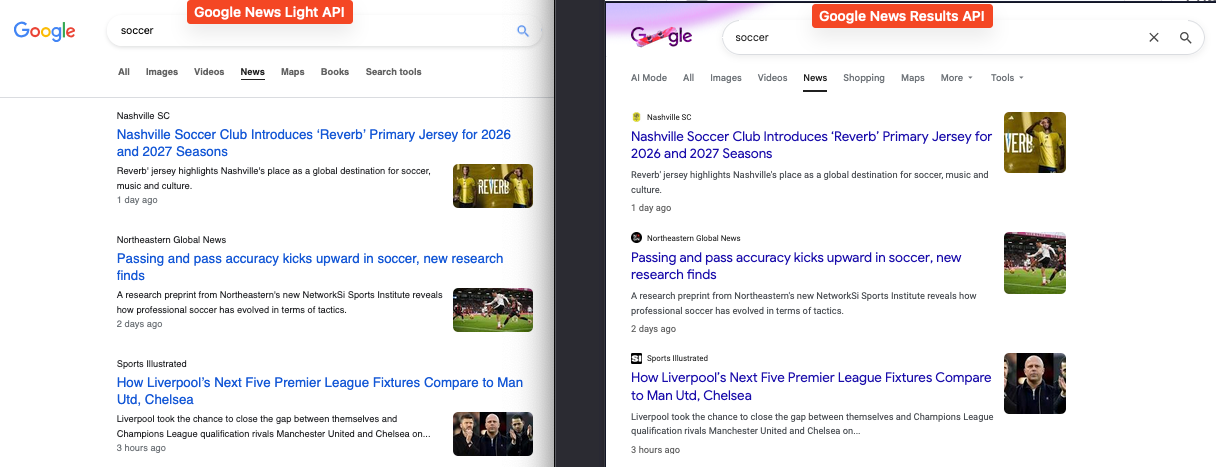Click the '2 days ago' timestamp in the Light API window
This screenshot has height=467, width=1216.
point(139,324)
